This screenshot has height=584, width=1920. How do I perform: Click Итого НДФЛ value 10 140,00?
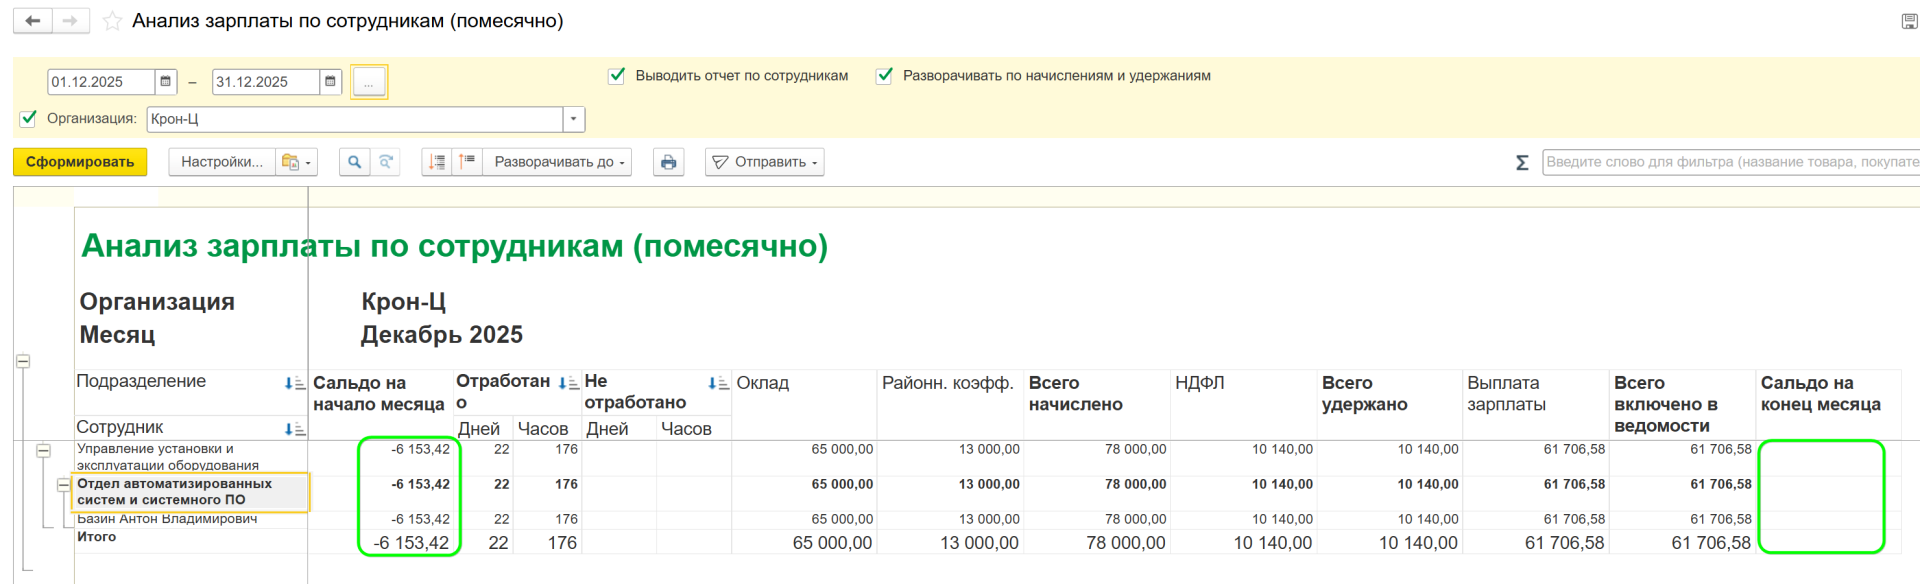pyautogui.click(x=1272, y=543)
